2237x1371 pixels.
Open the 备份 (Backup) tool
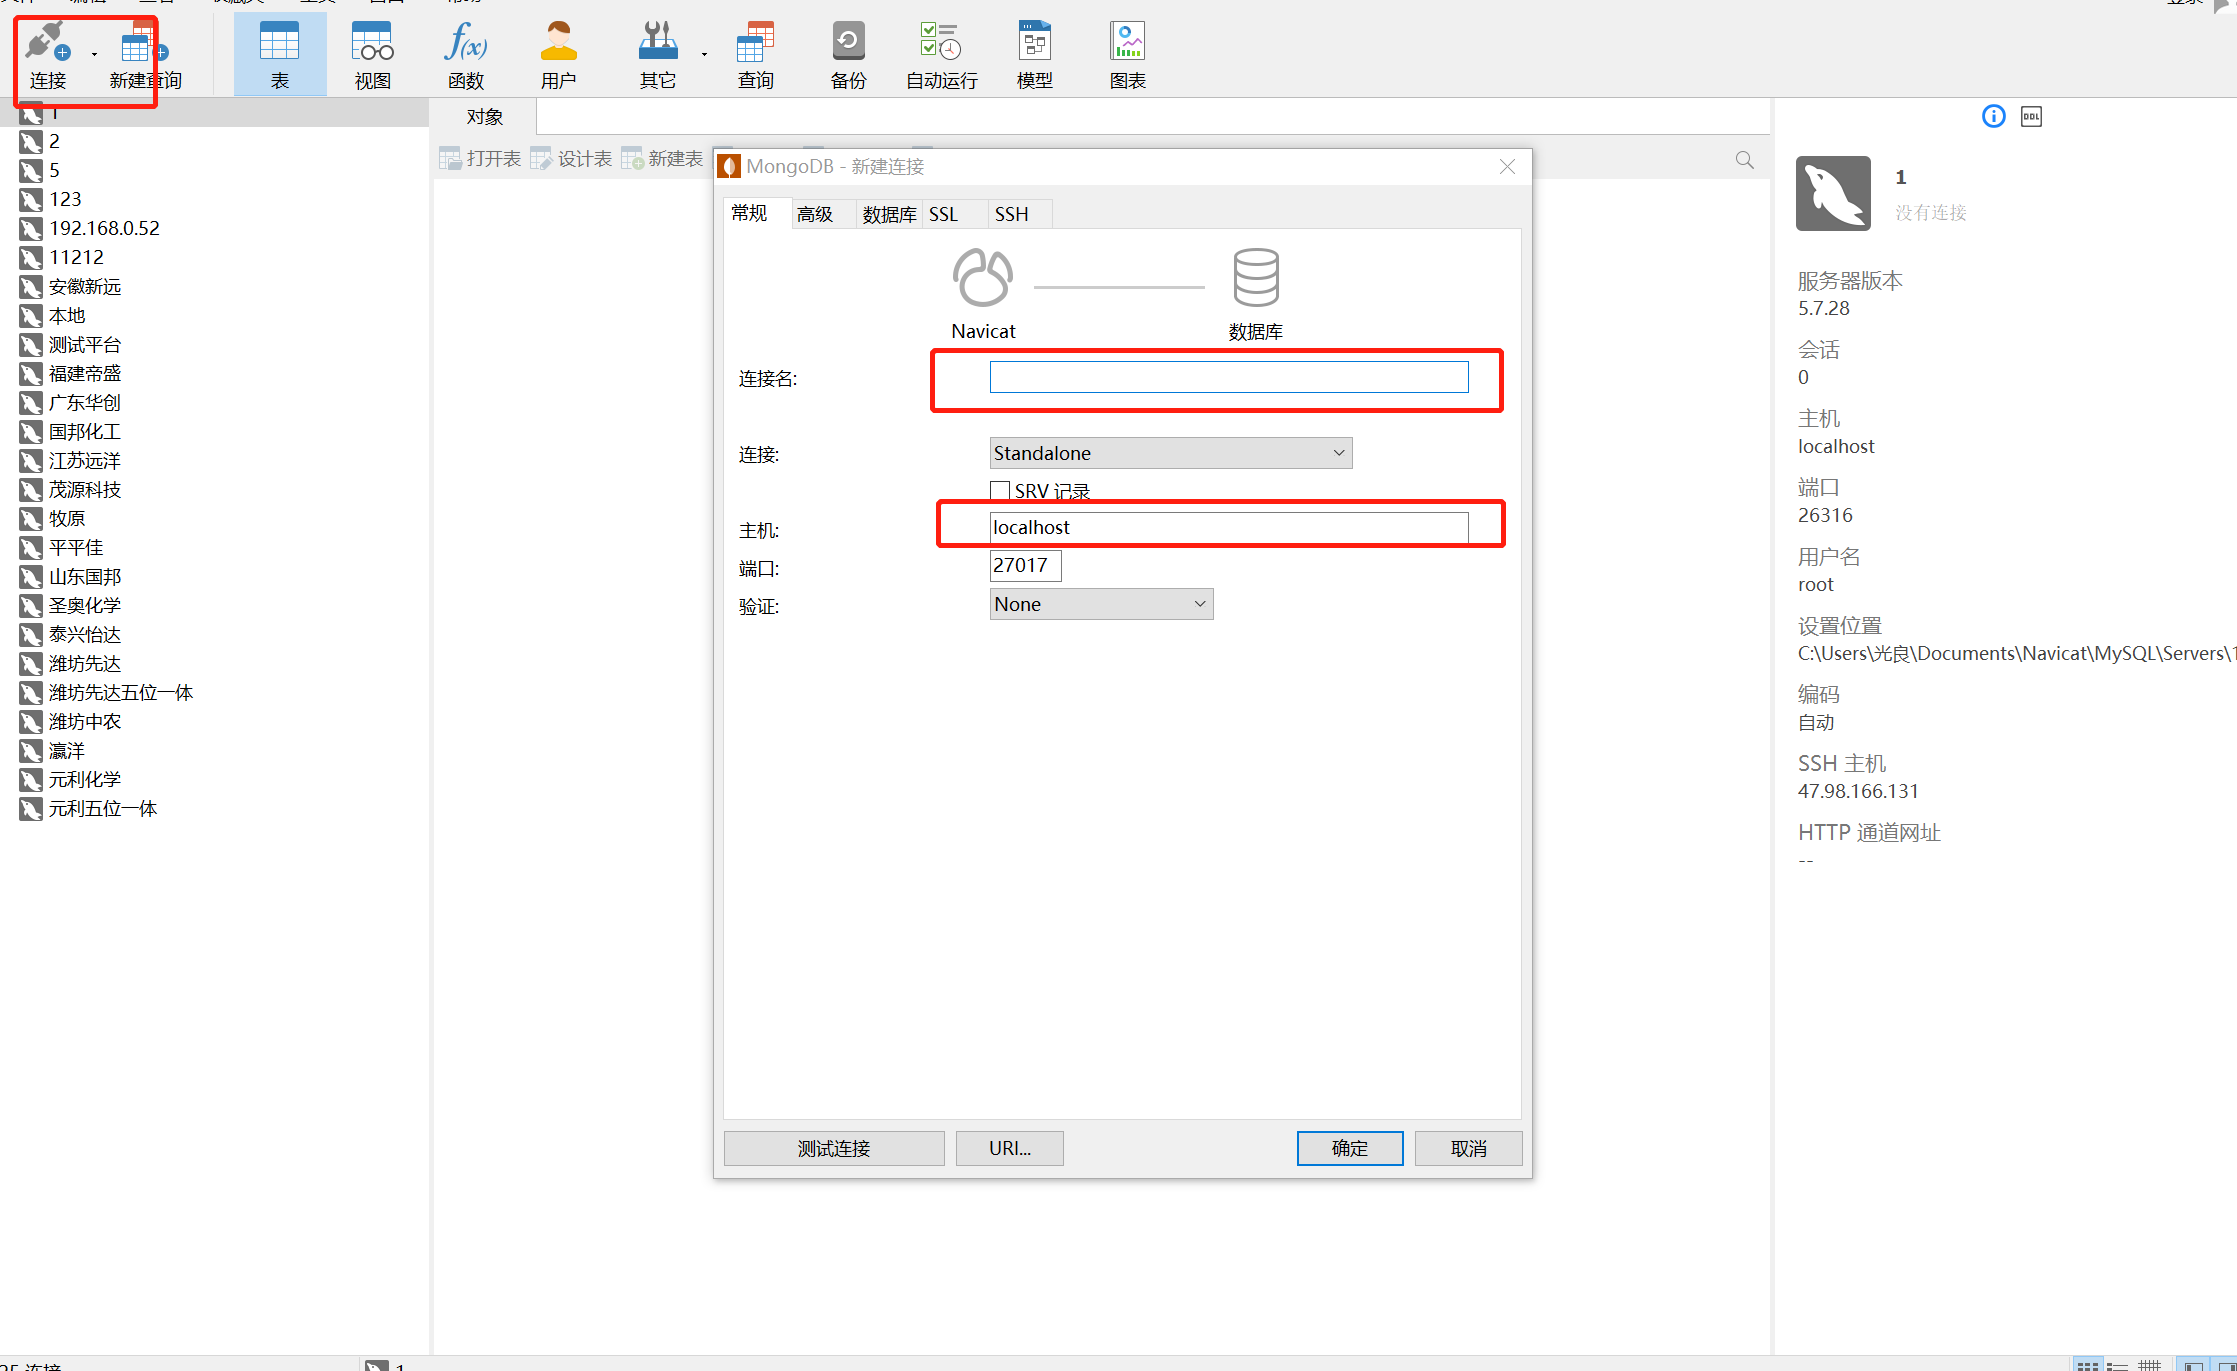848,55
